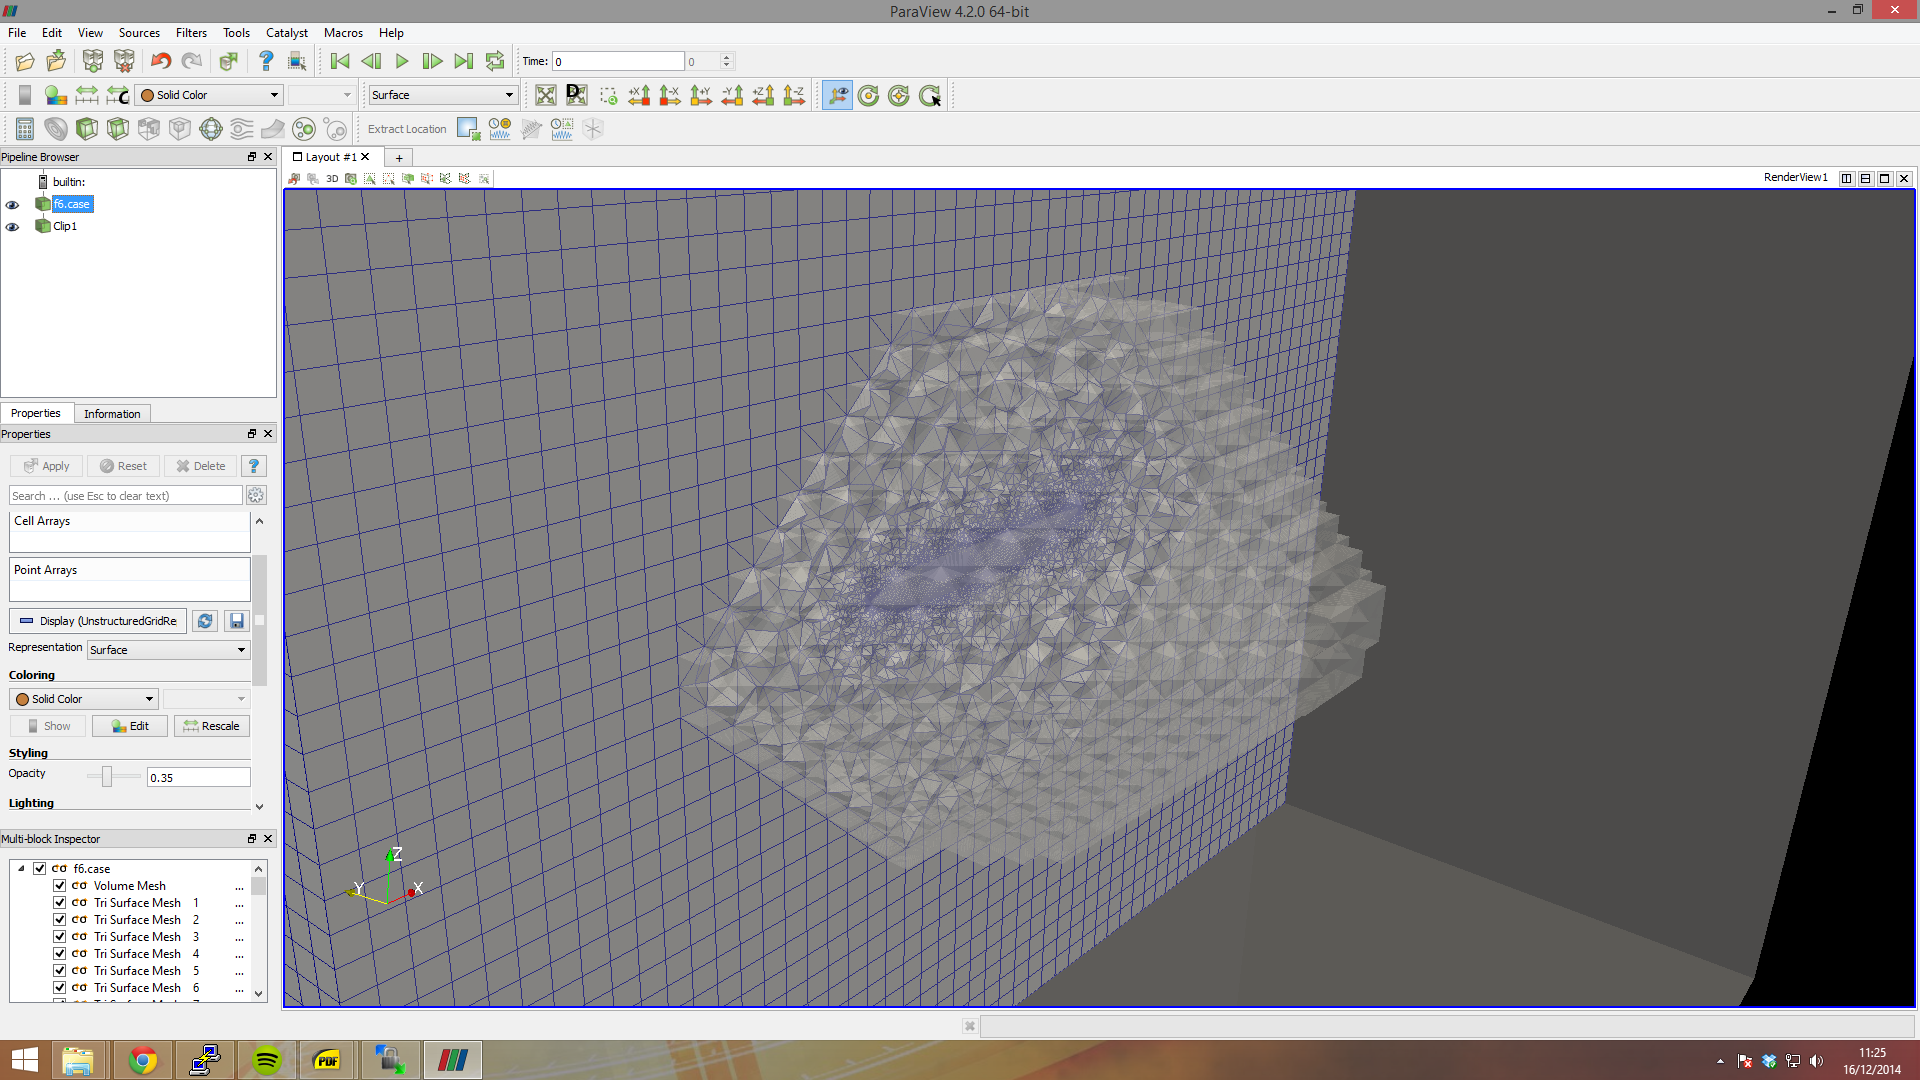
Task: Click the Opacity slider handle
Action: click(107, 776)
